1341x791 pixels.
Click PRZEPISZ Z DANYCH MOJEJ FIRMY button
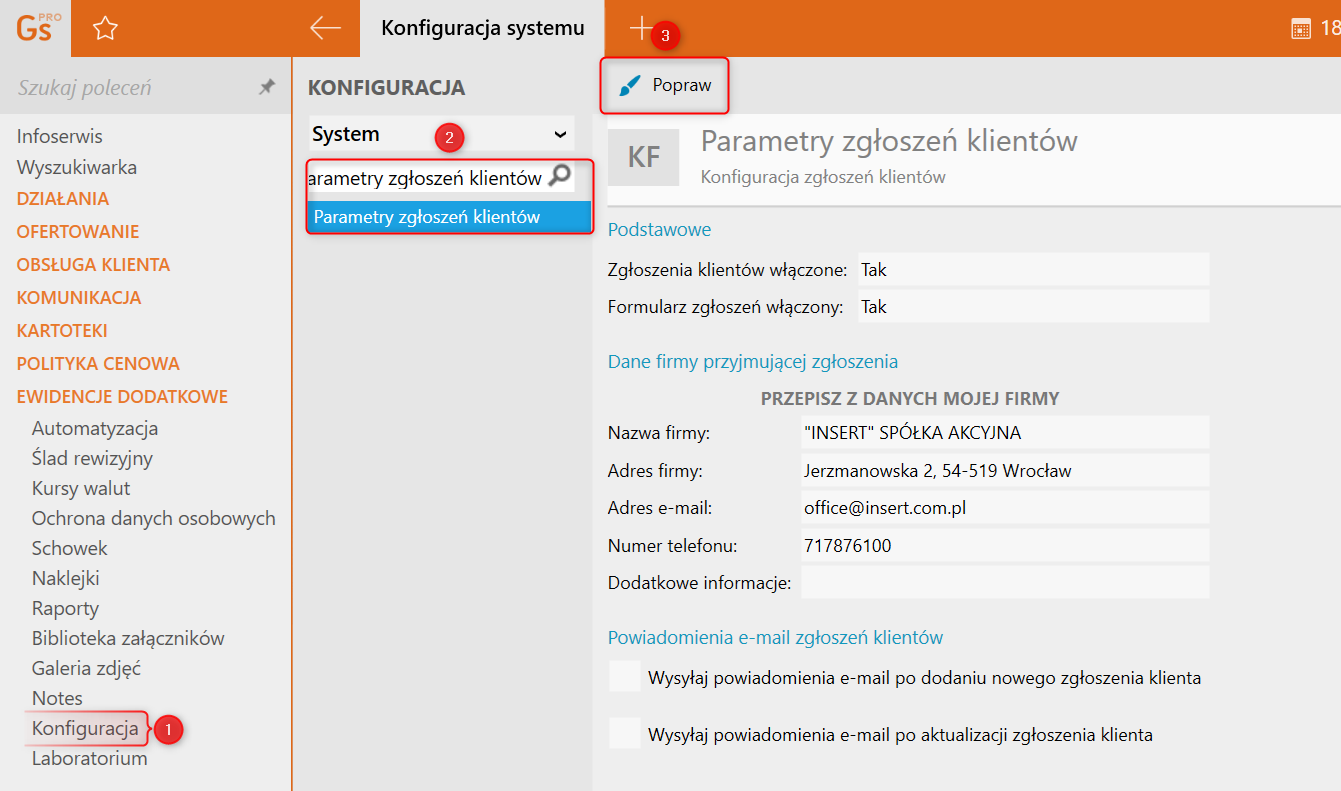909,398
